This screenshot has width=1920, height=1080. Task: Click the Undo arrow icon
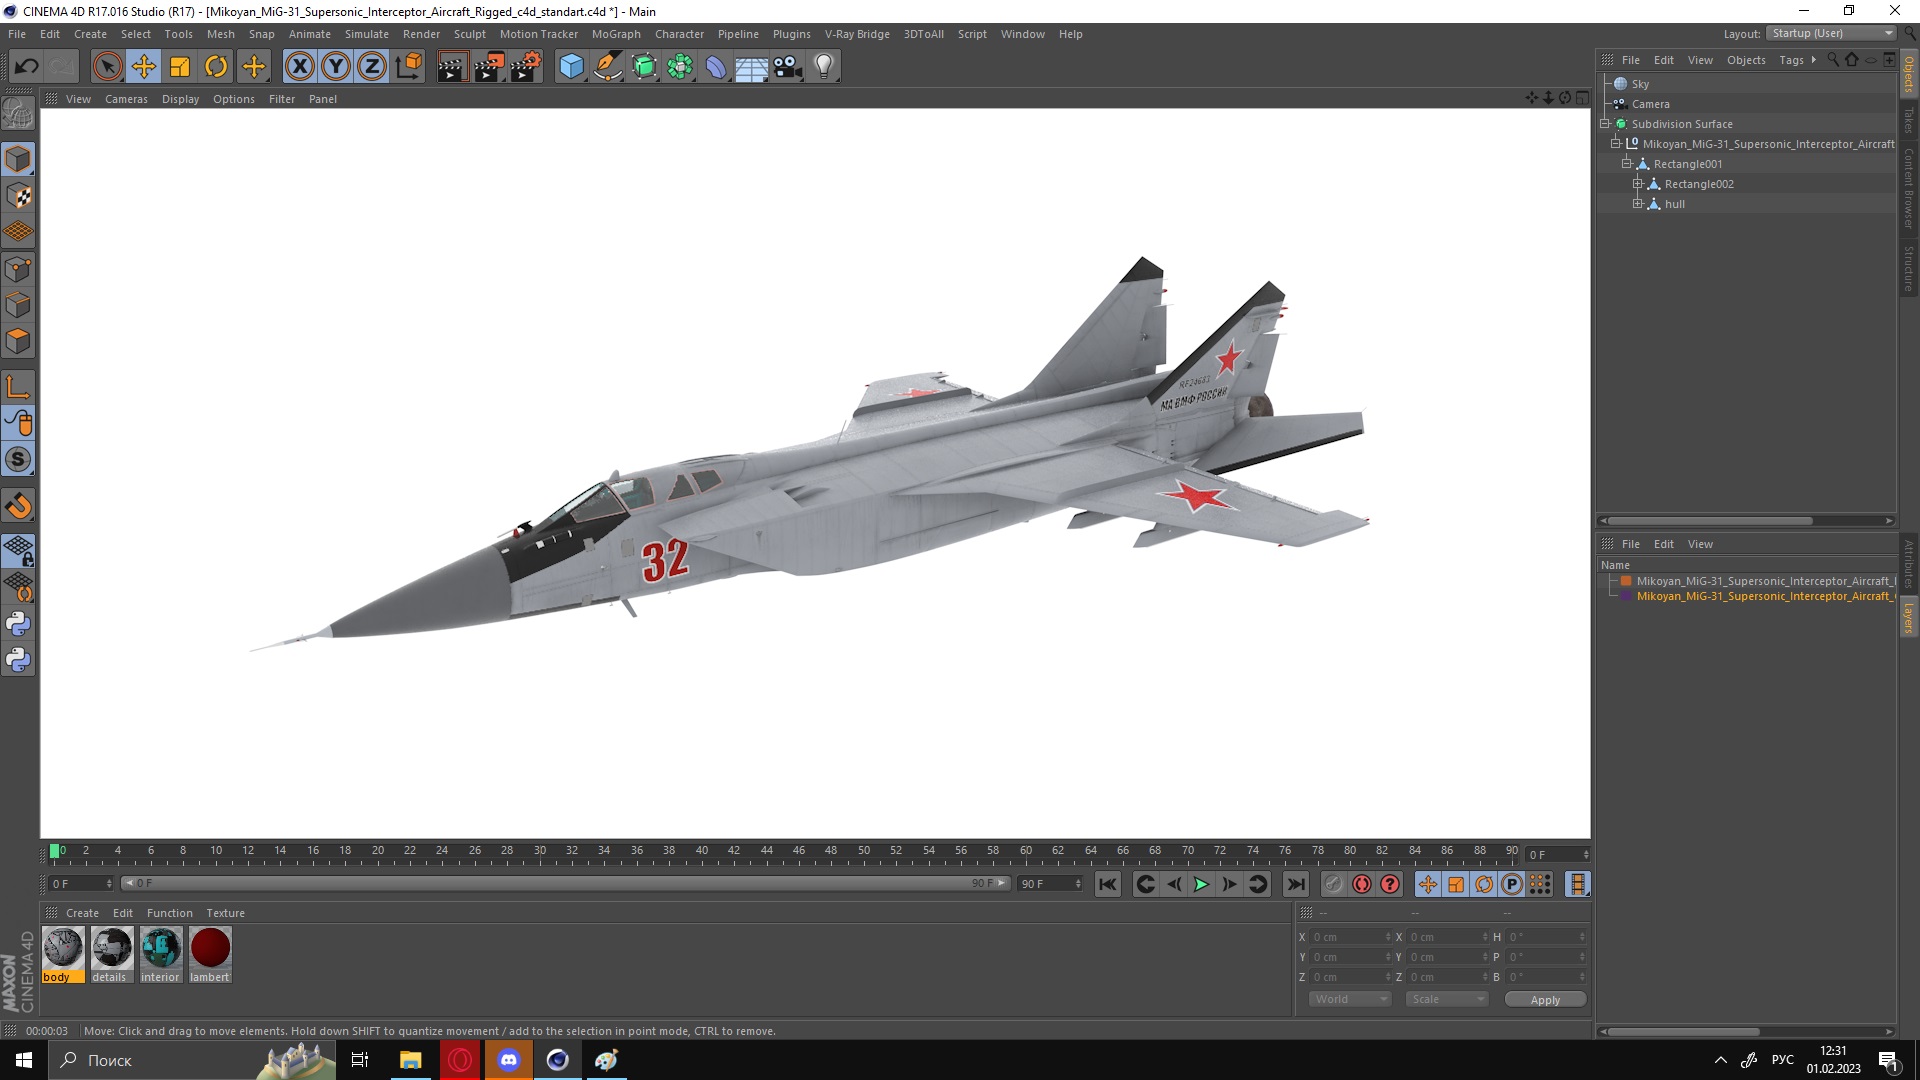coord(26,67)
